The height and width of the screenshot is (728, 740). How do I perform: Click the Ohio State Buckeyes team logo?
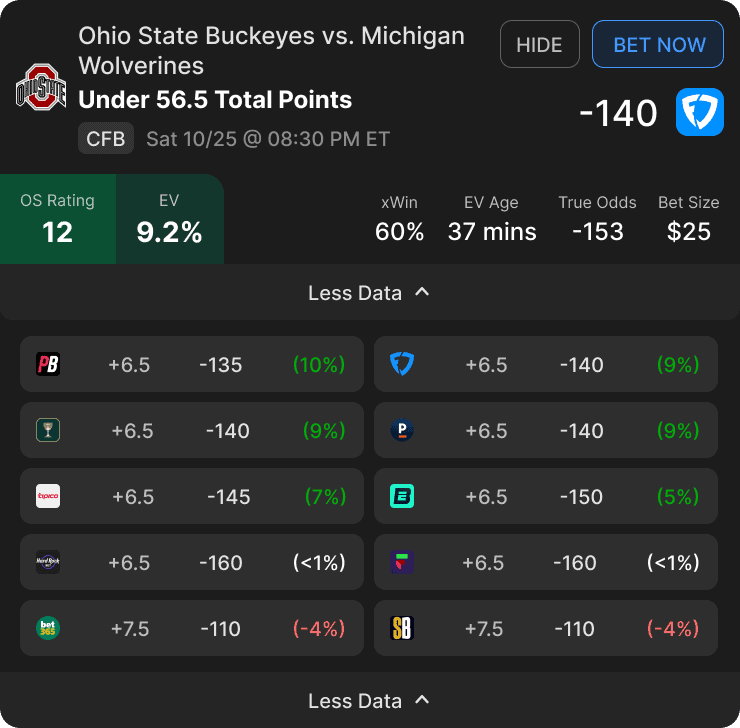tap(41, 87)
